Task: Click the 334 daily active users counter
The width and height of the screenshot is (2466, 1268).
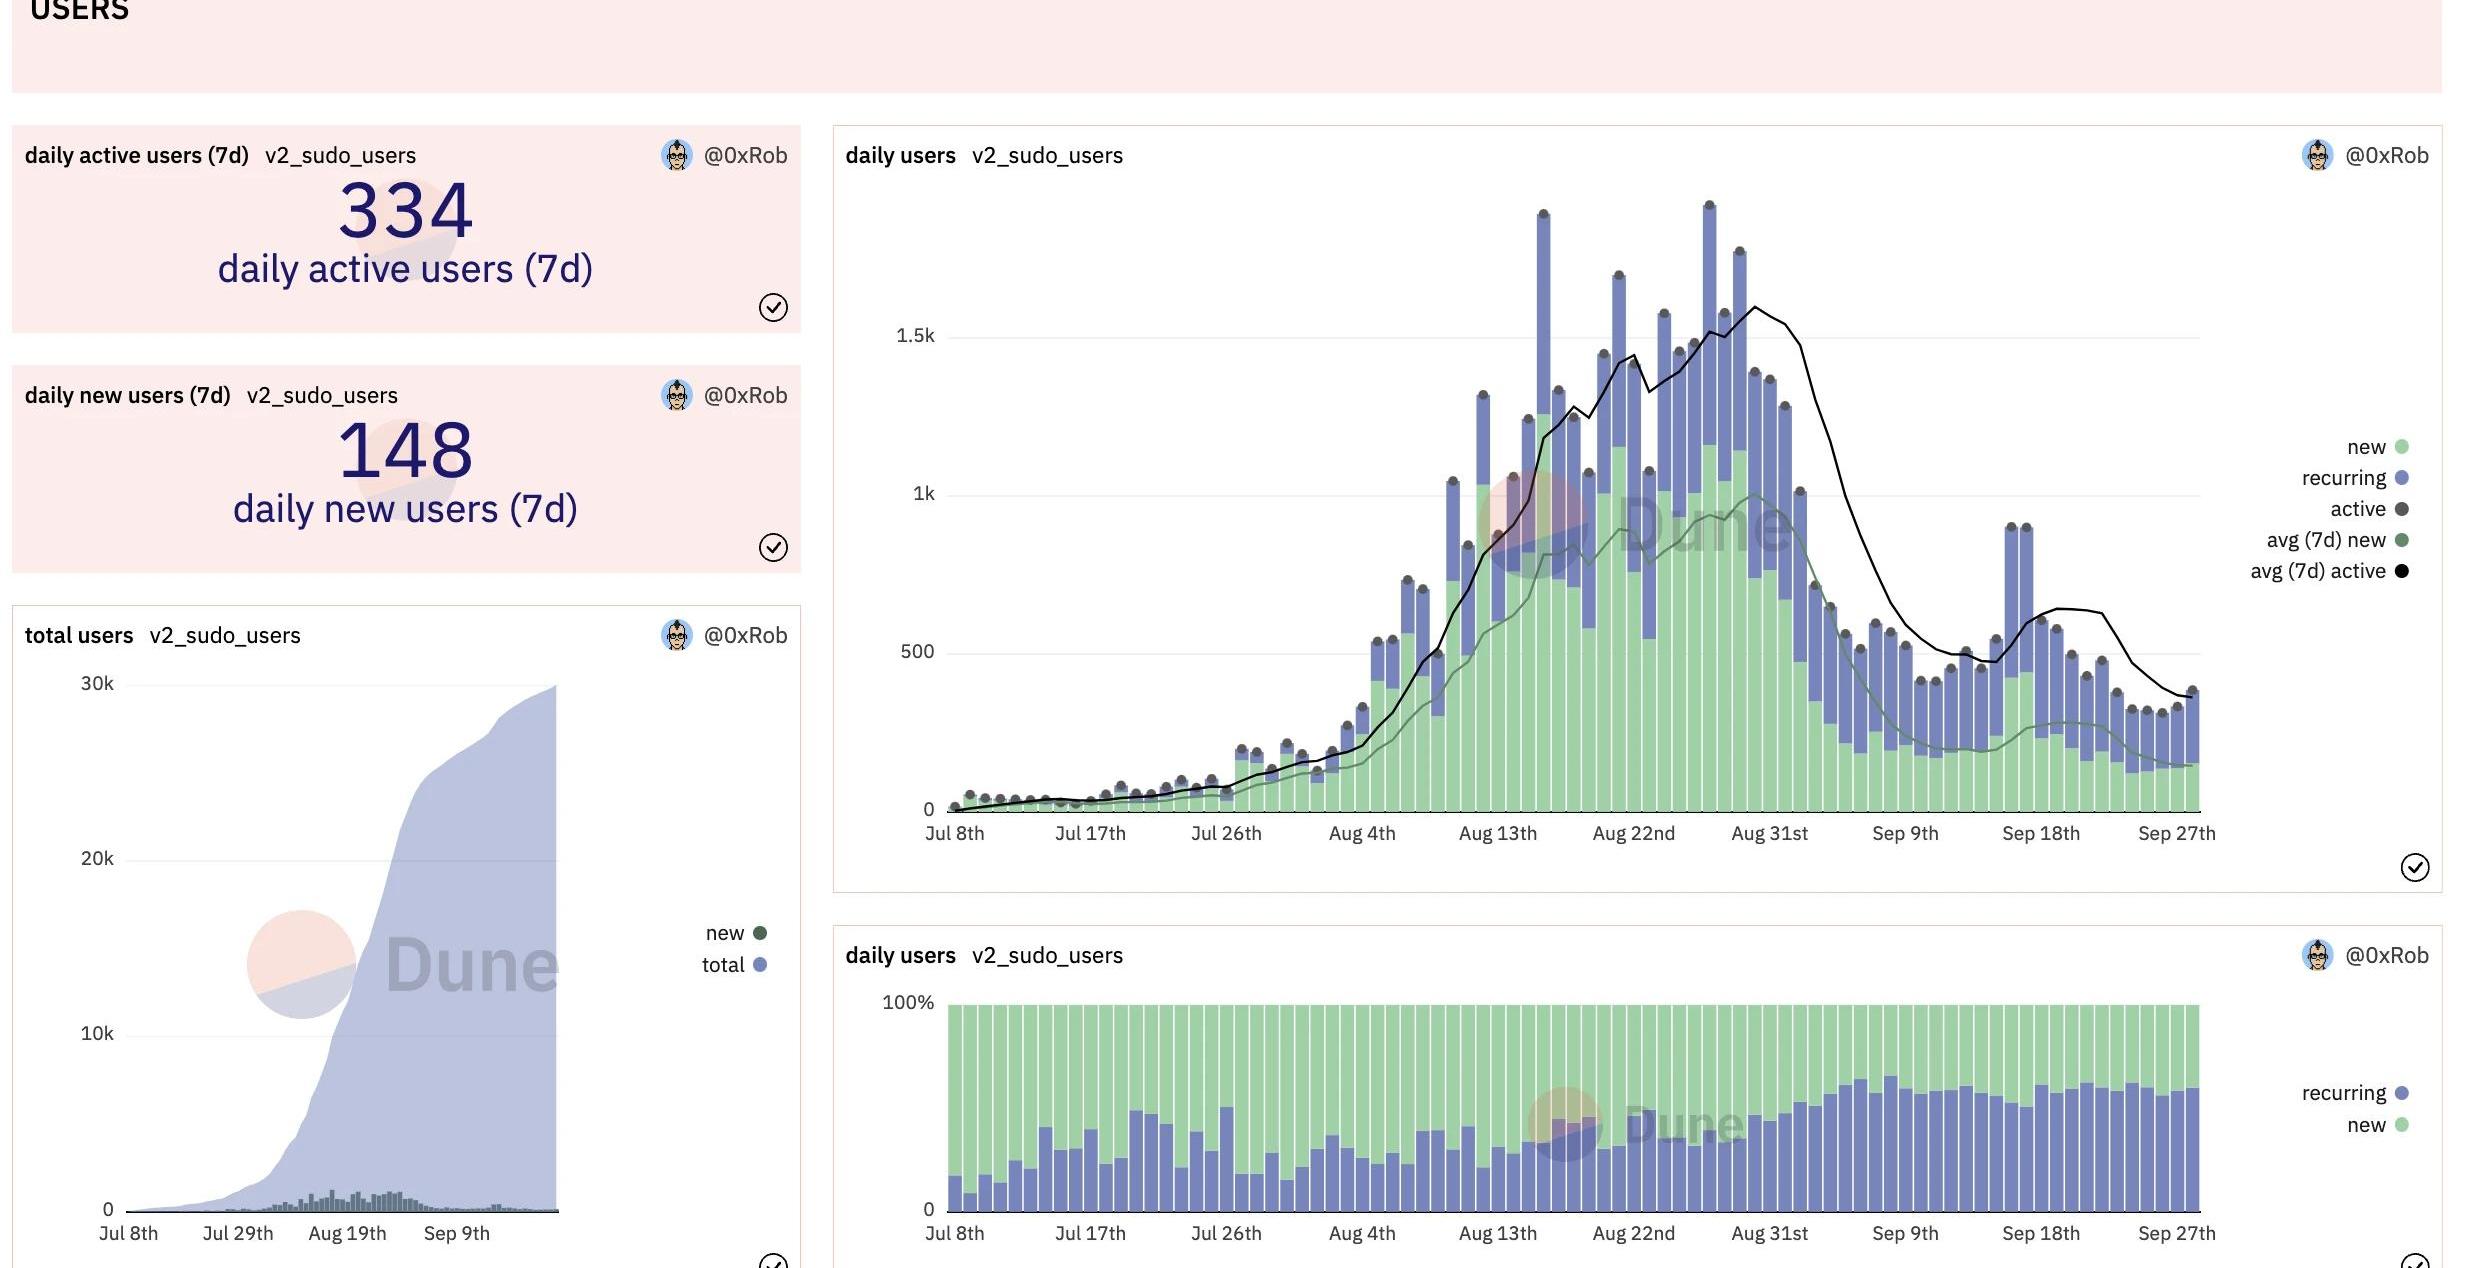Action: point(405,211)
